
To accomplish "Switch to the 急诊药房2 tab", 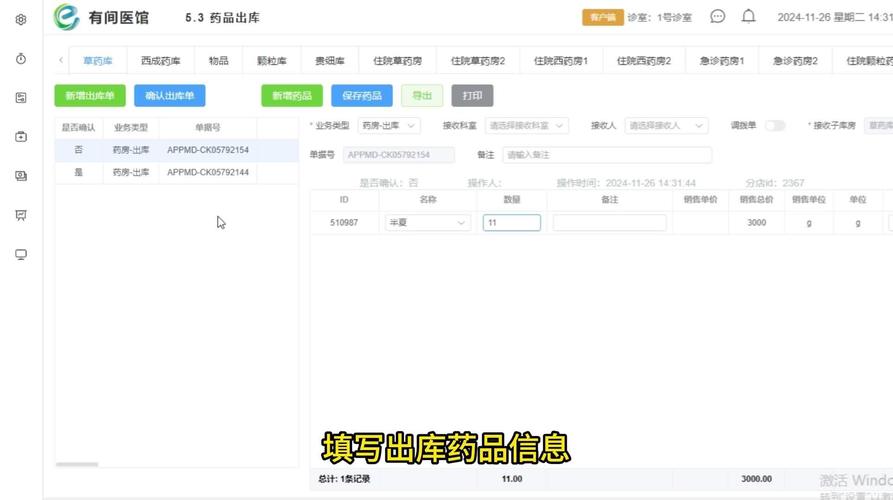I will click(795, 60).
